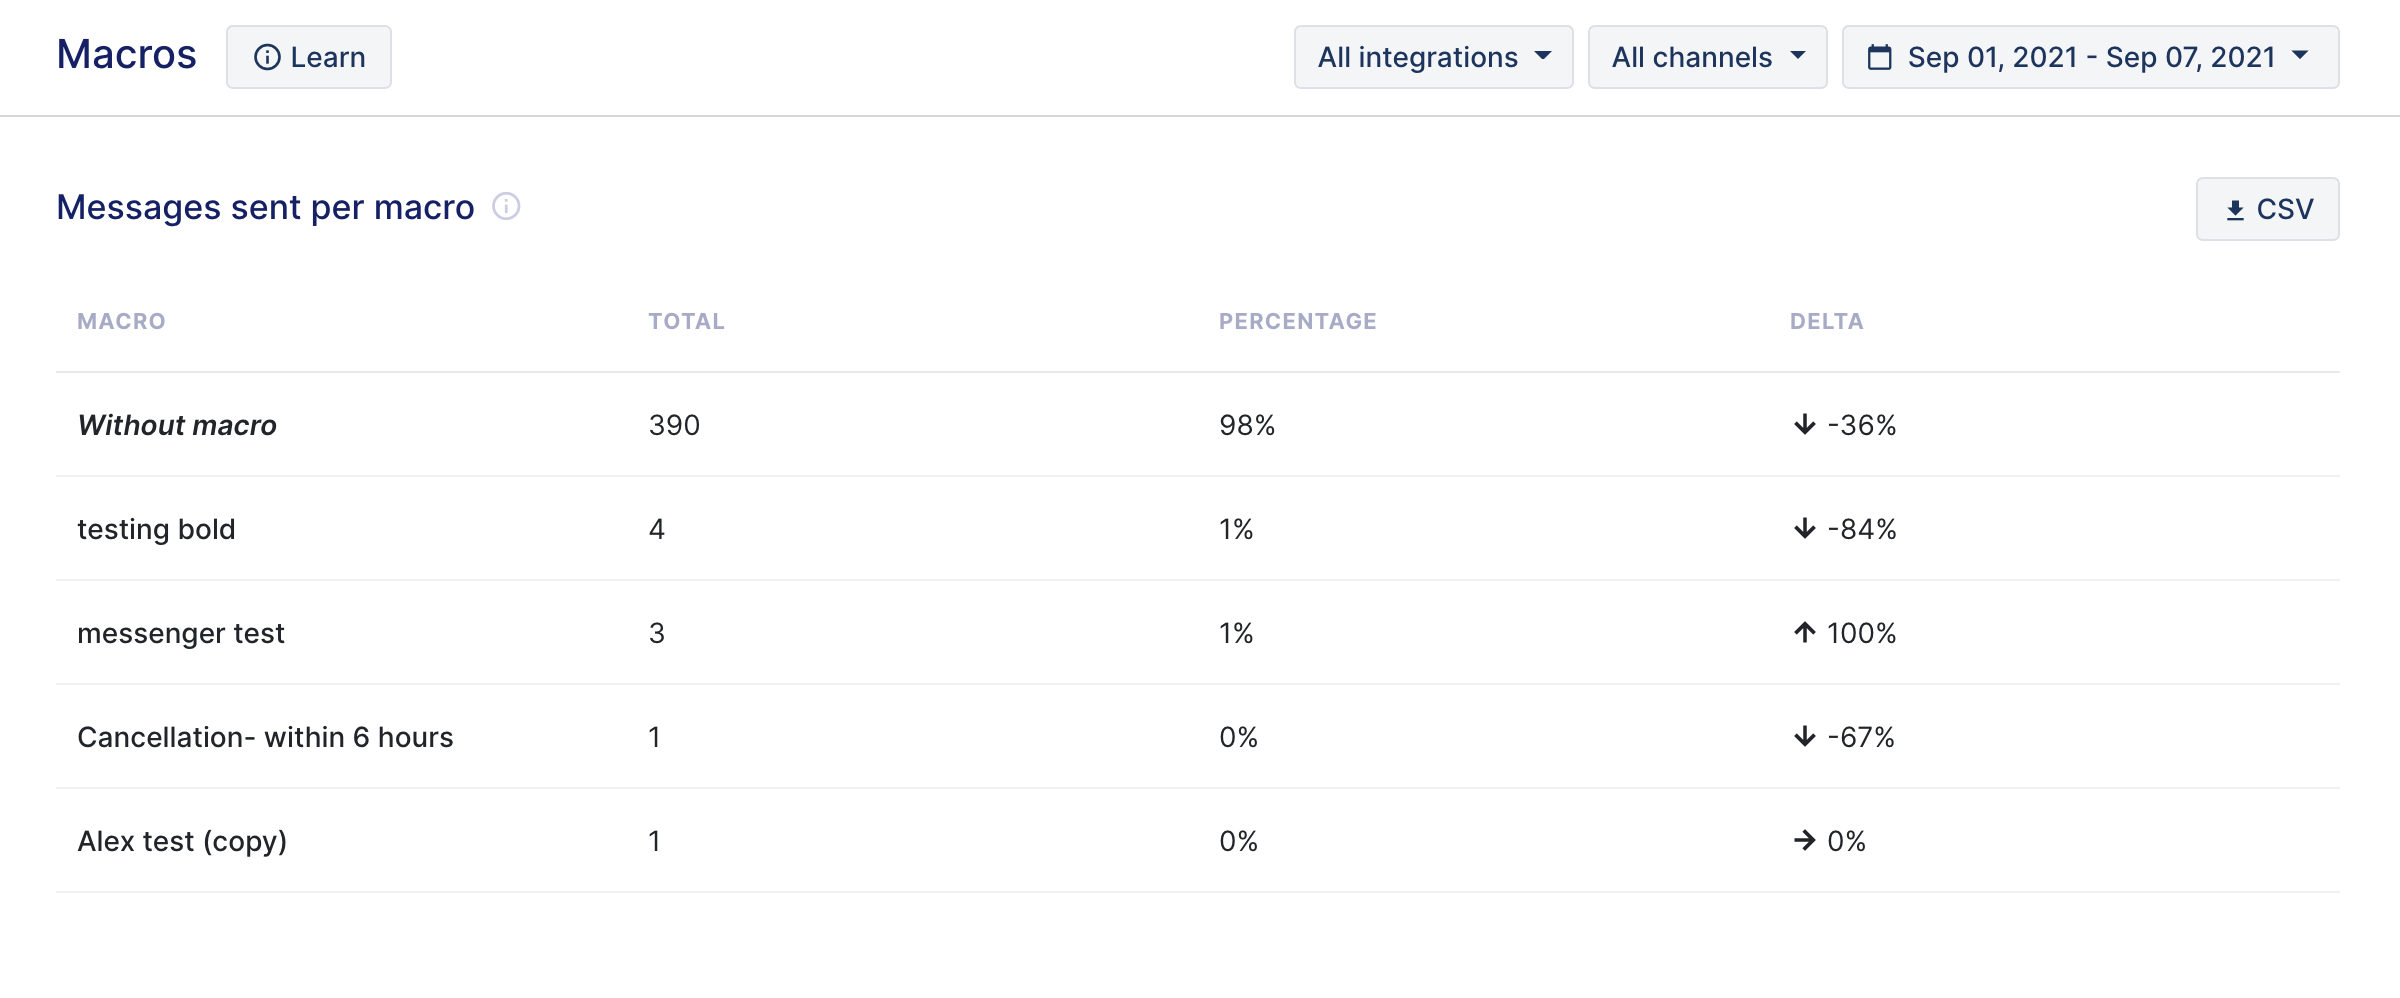
Task: Export table with the CSV button
Action: point(2267,209)
